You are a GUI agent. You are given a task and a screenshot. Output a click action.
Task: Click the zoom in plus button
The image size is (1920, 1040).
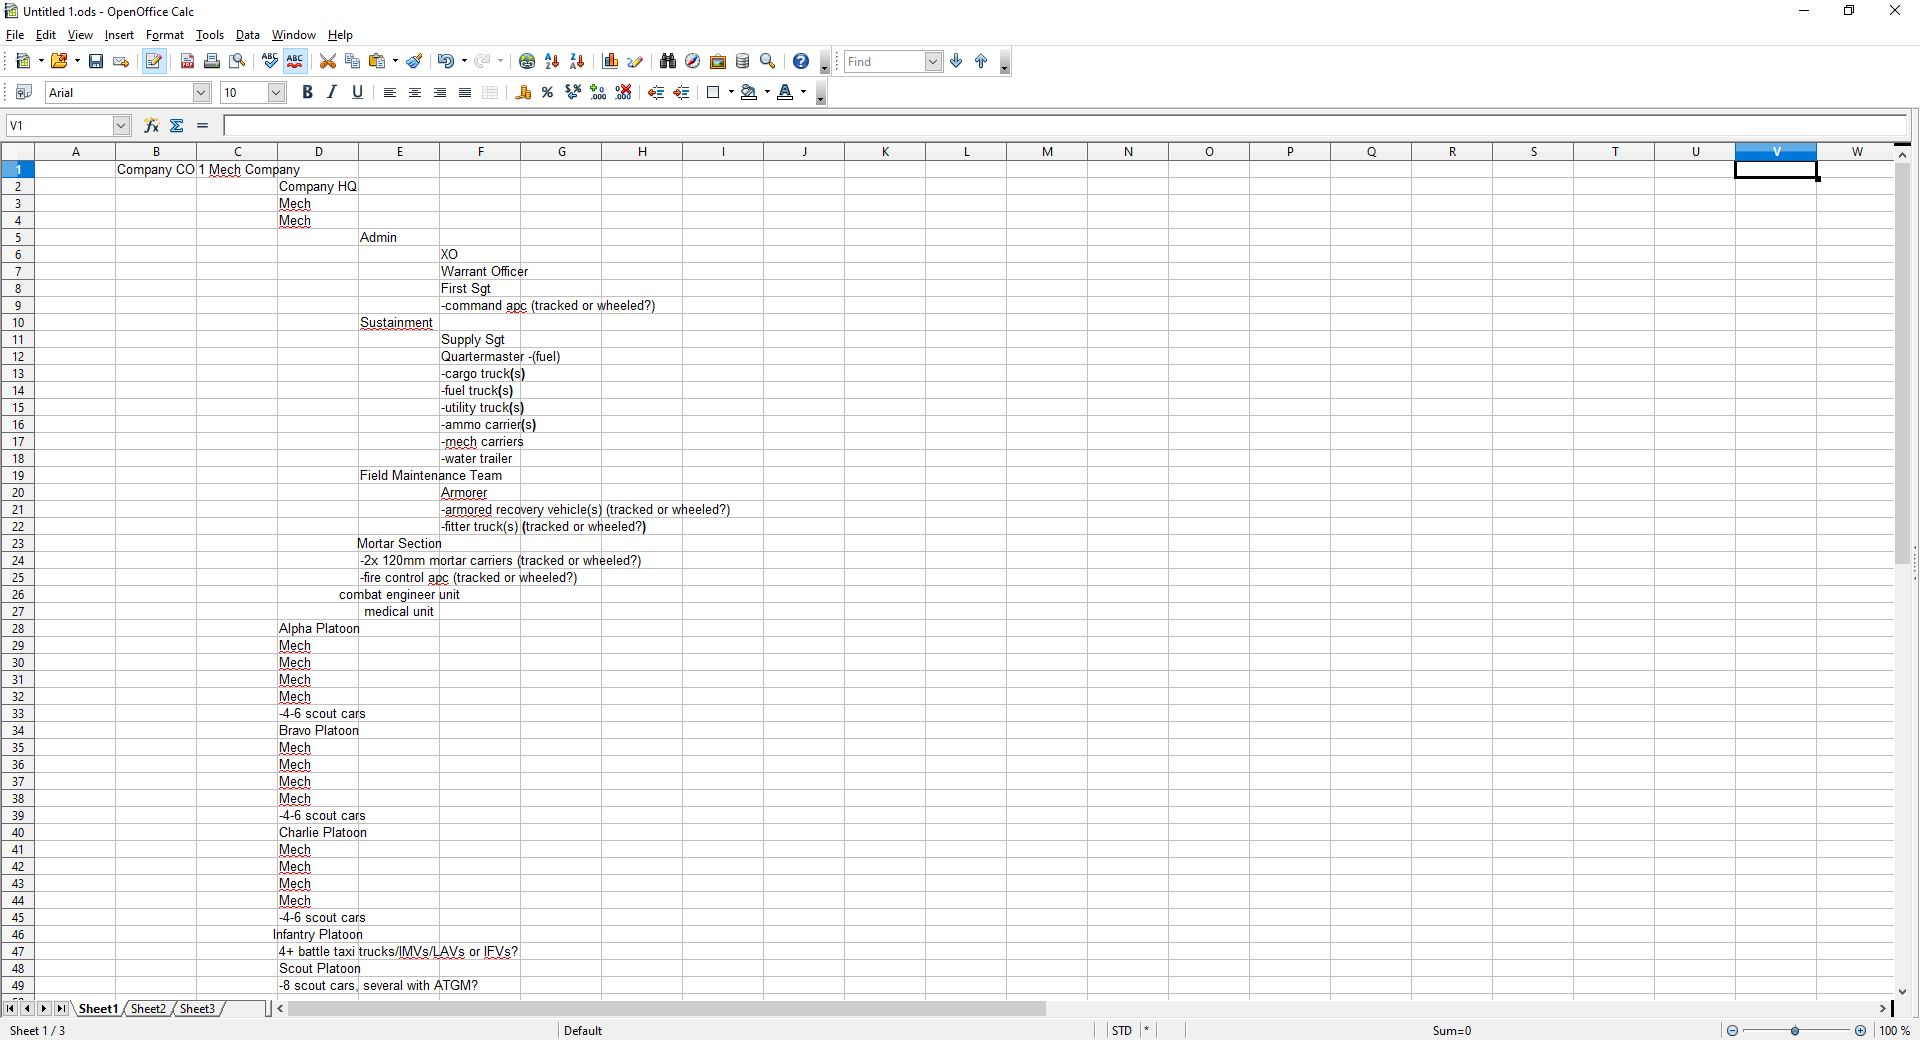click(1860, 1030)
